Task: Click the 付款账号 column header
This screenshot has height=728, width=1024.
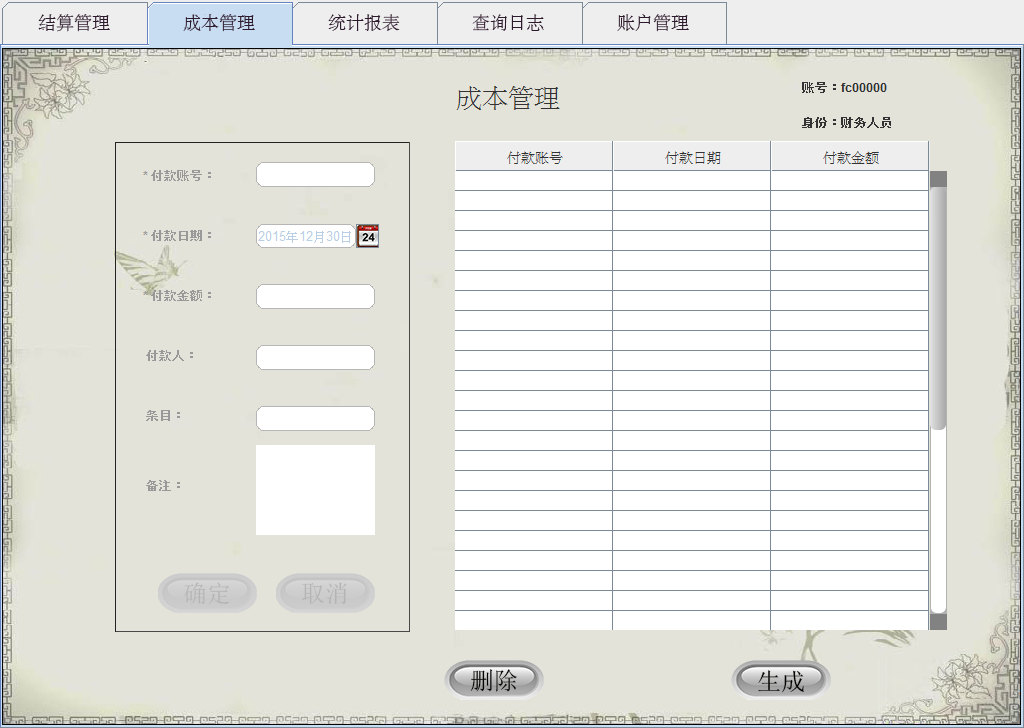Action: point(533,155)
